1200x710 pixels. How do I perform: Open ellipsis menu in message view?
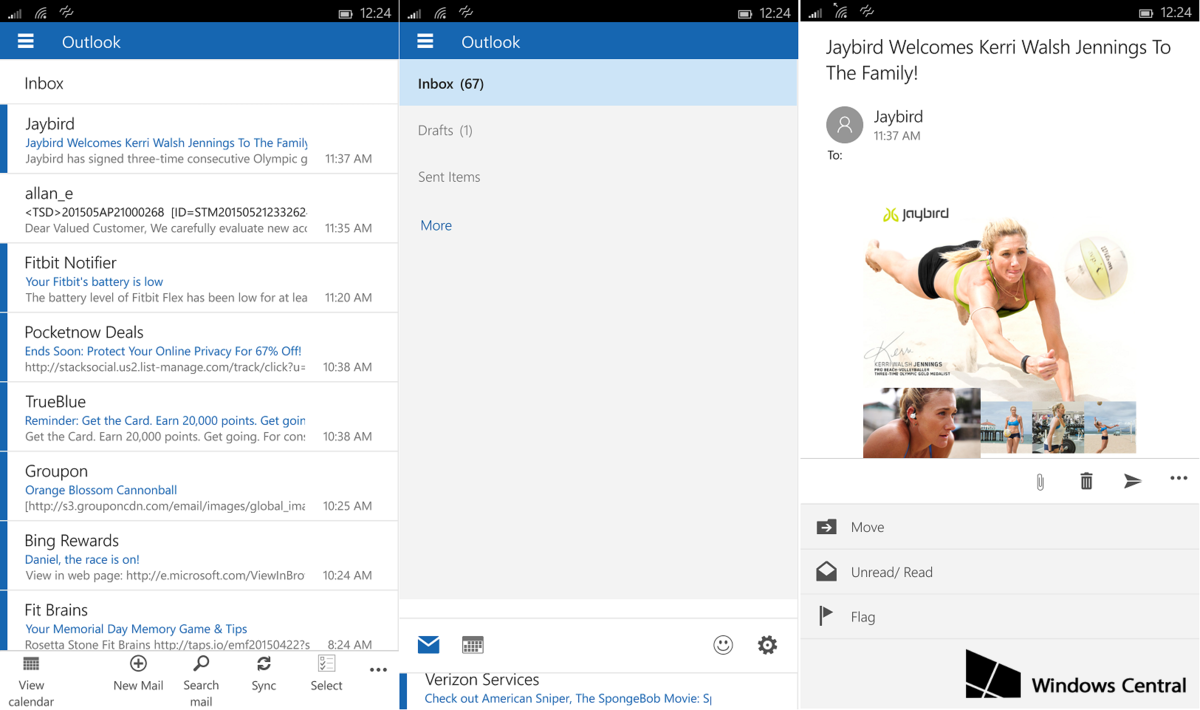point(1179,479)
